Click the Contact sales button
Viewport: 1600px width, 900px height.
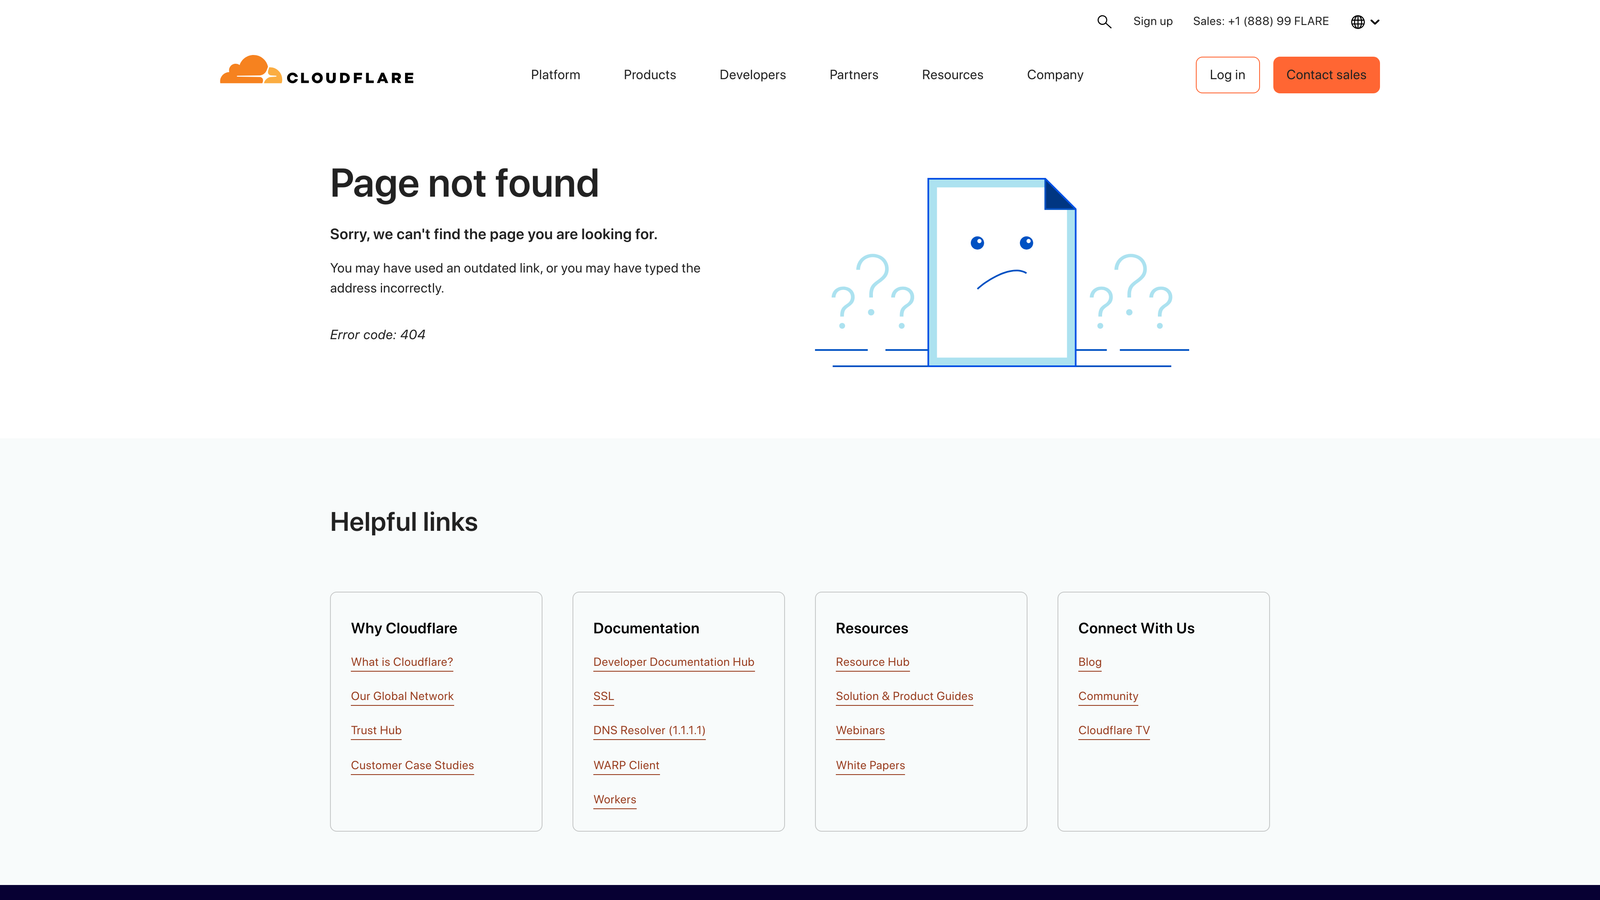tap(1326, 75)
